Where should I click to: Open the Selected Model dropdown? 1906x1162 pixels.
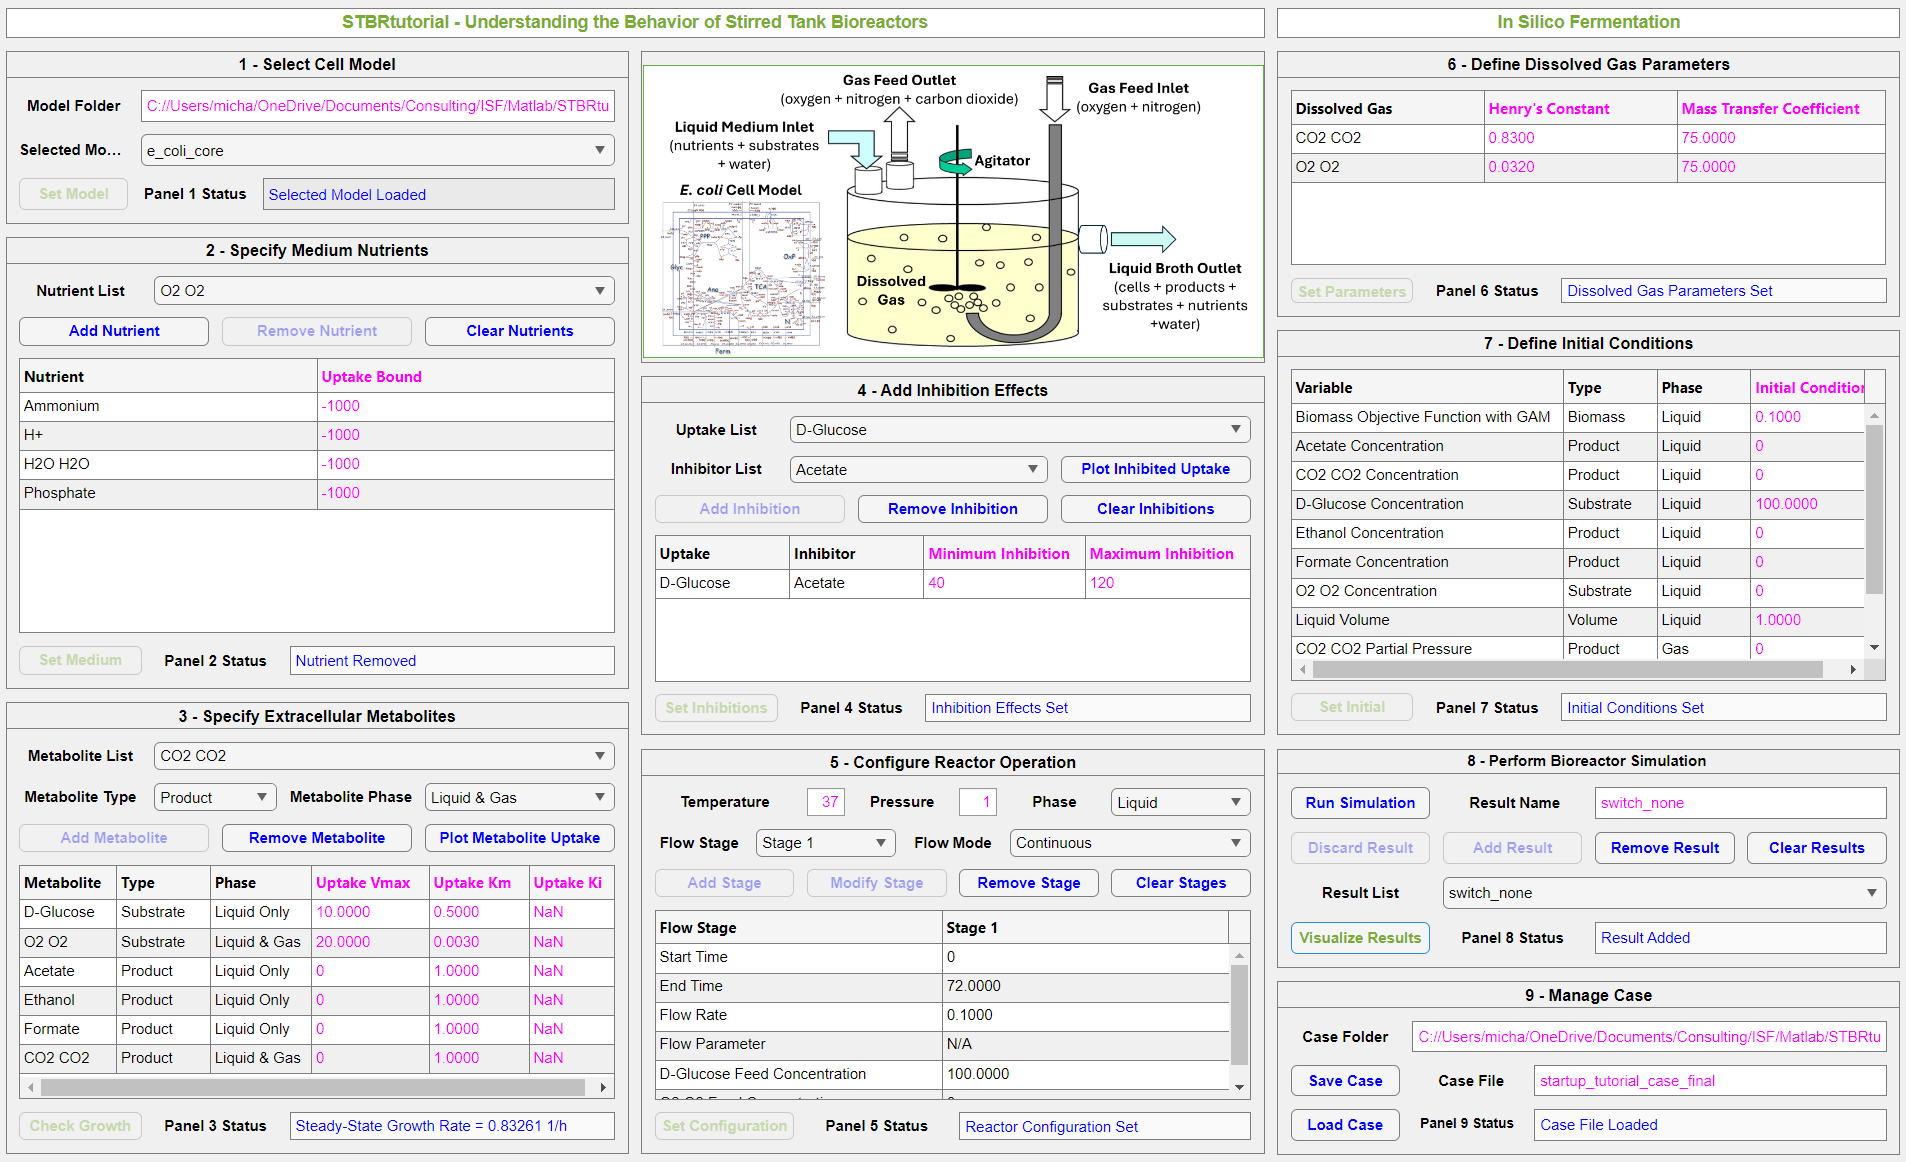[x=377, y=151]
